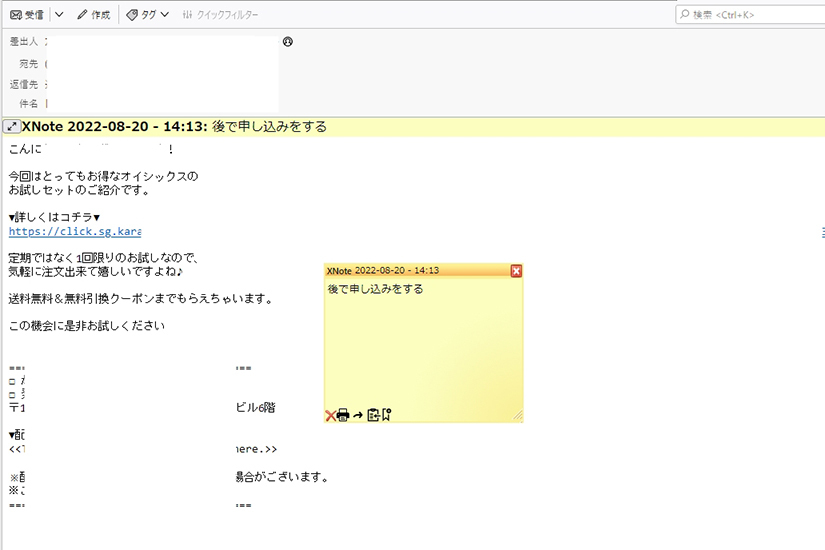Viewport: 825px width, 550px height.
Task: Open the タグ tag dropdown menu
Action: [147, 15]
